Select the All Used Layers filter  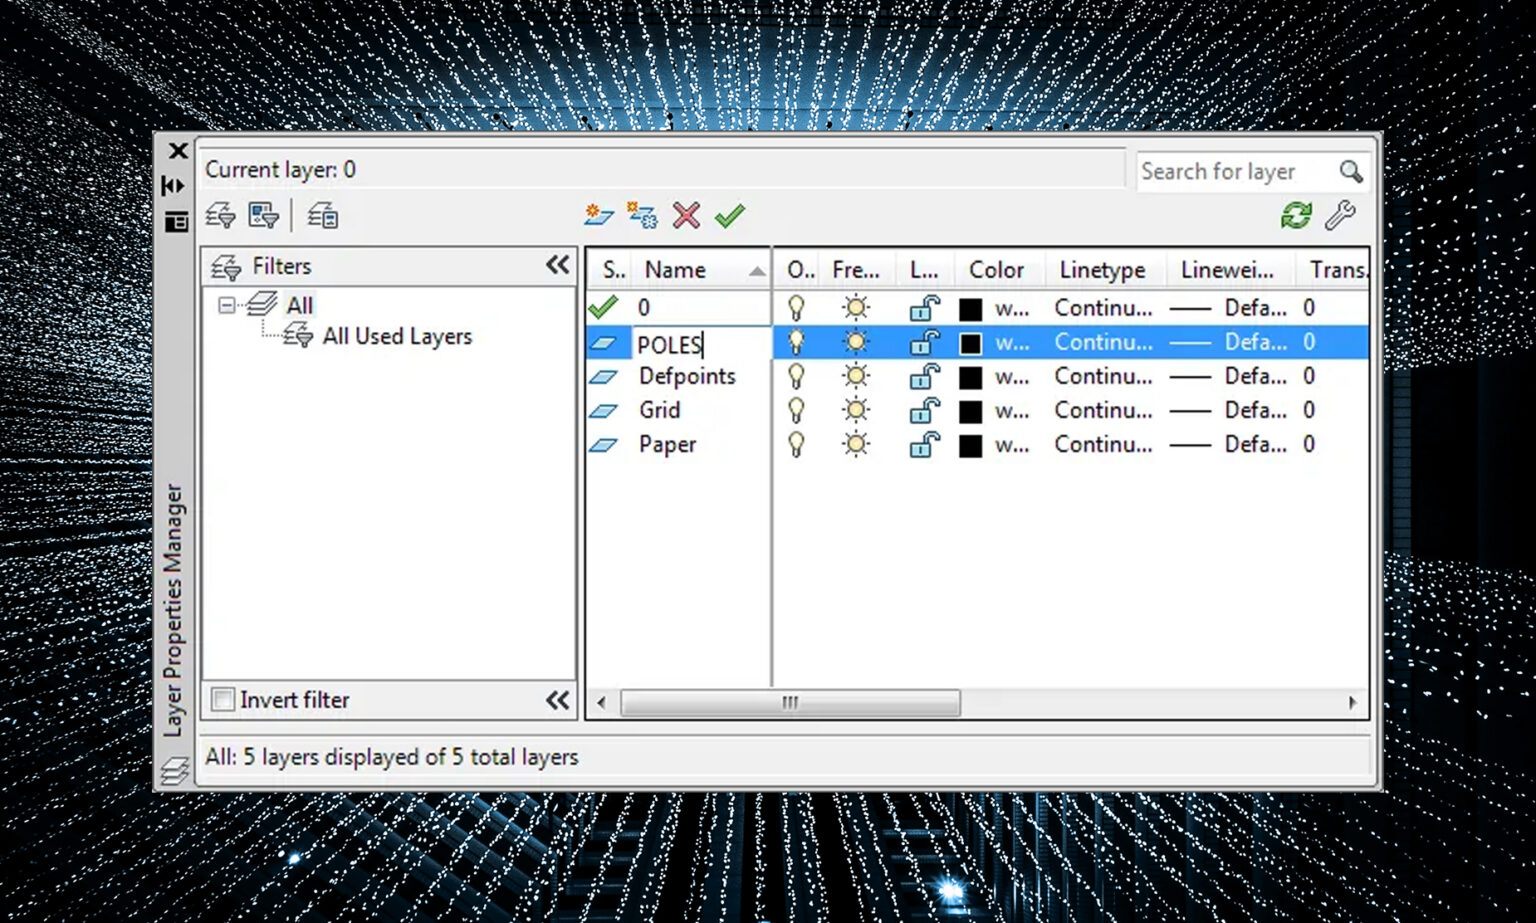(x=397, y=336)
